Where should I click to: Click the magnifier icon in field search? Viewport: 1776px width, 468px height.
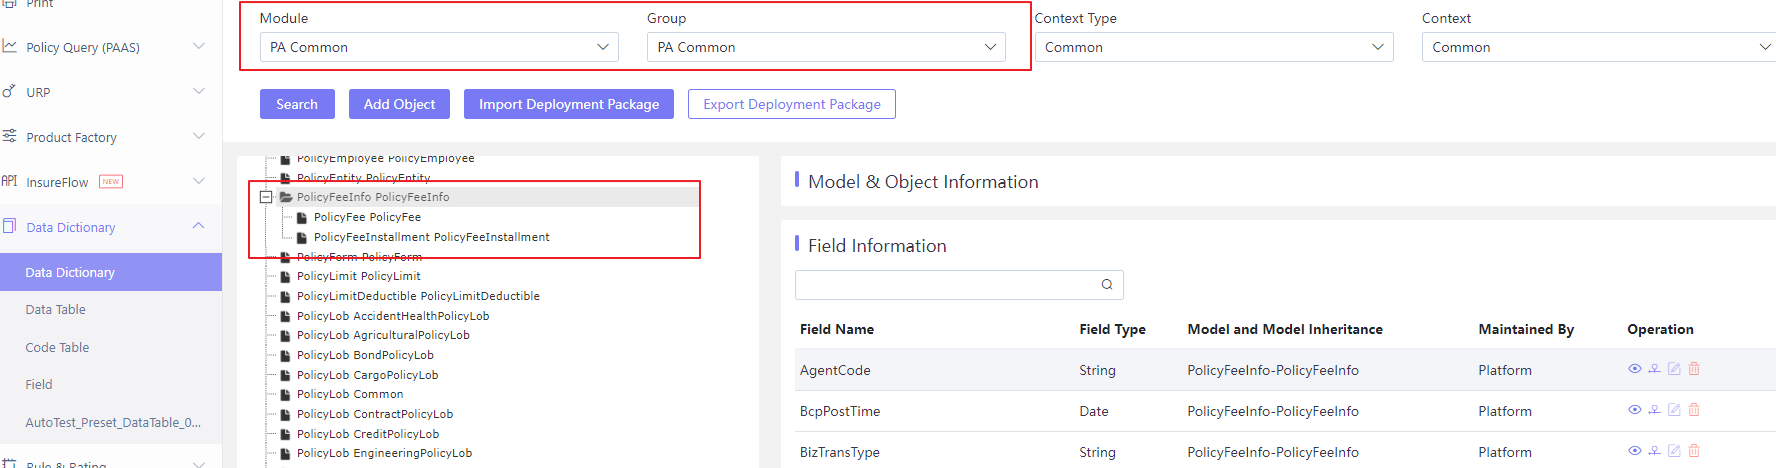(1107, 285)
